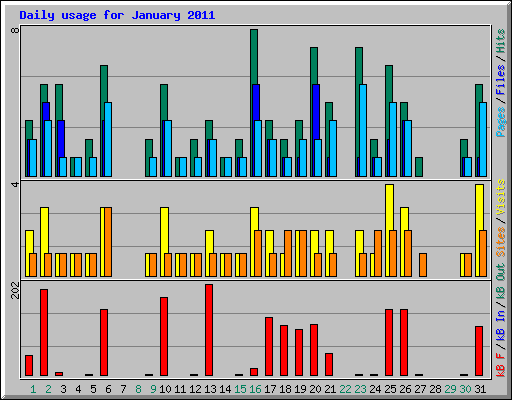Click the 'Sites' legend label
Screen dimensions: 512x400
[500, 242]
